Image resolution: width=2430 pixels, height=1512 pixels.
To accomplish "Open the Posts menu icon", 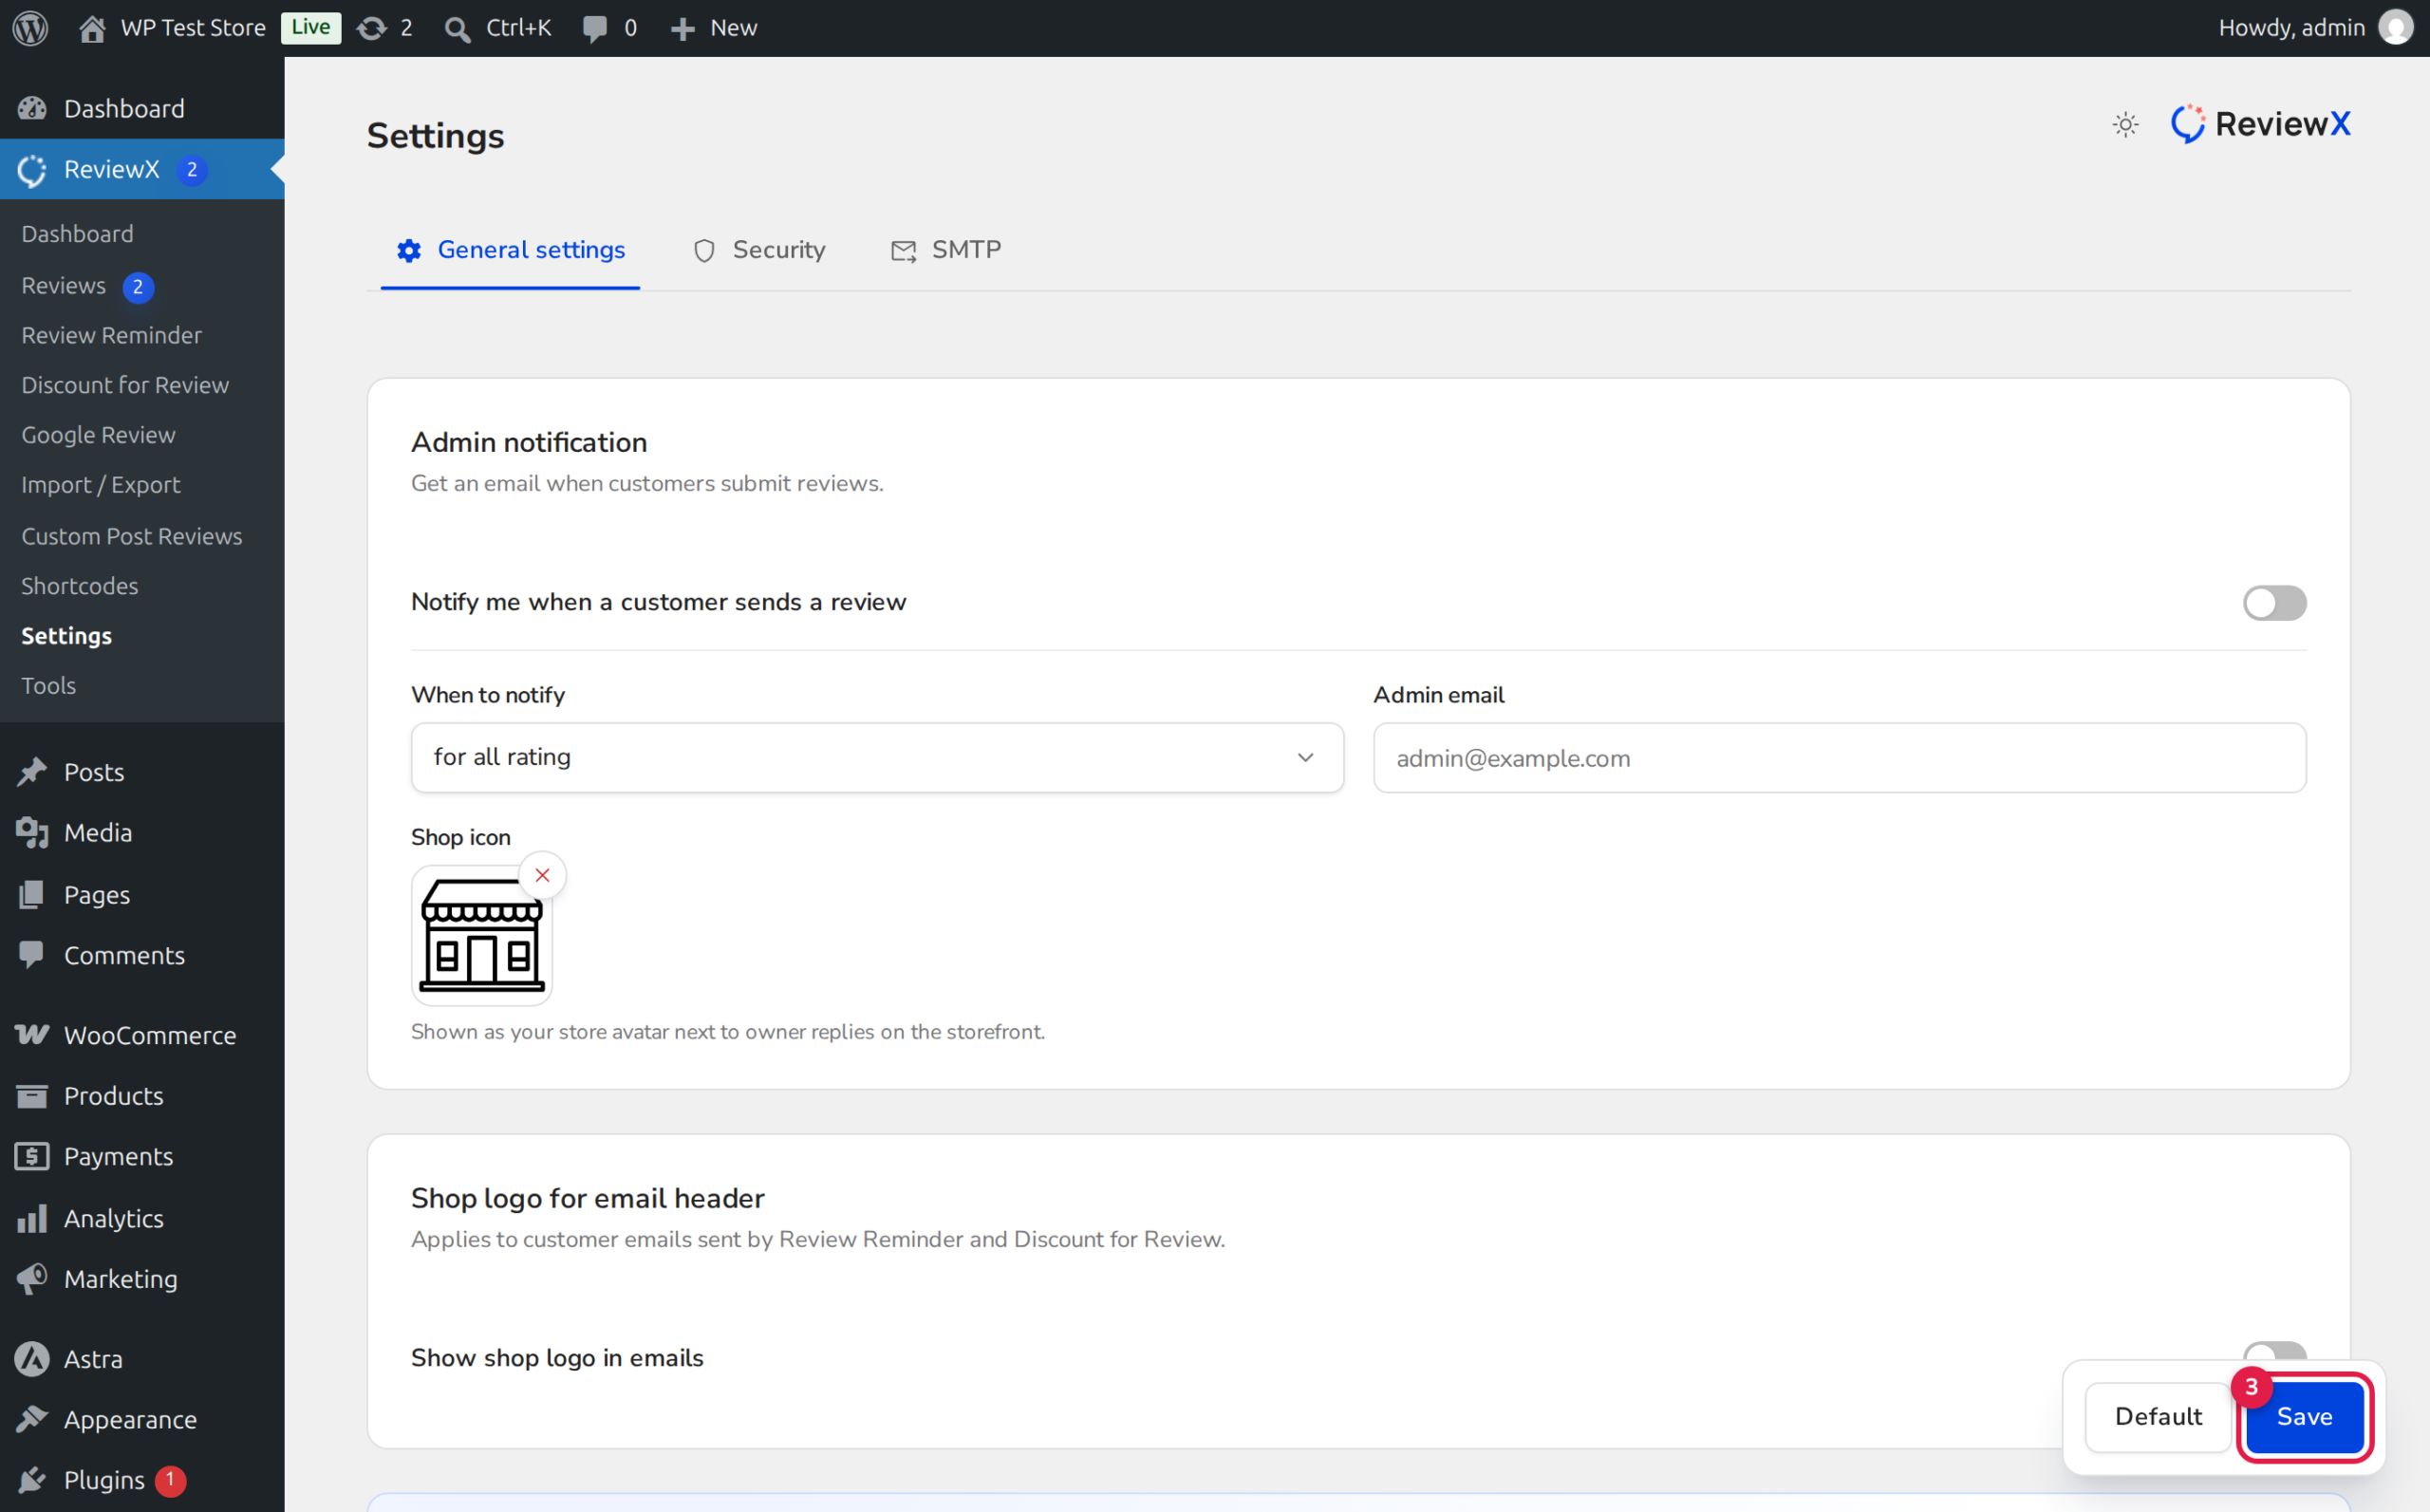I will (32, 771).
